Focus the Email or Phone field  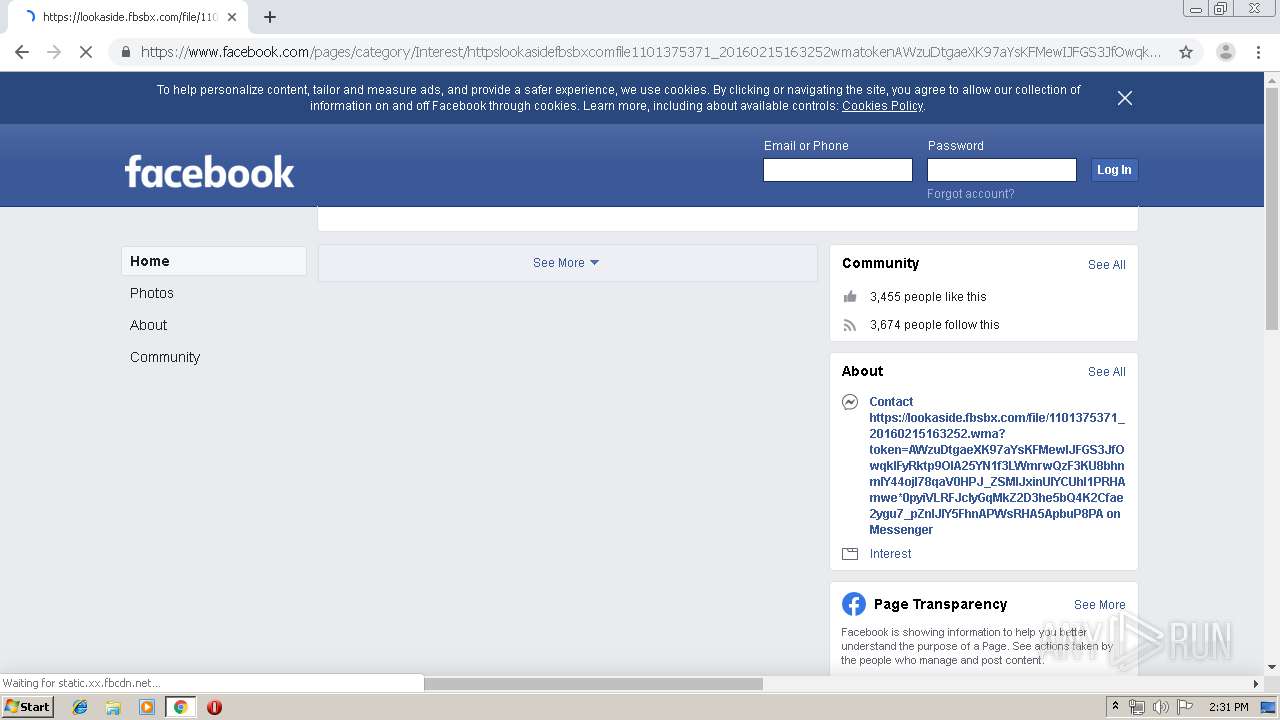838,170
